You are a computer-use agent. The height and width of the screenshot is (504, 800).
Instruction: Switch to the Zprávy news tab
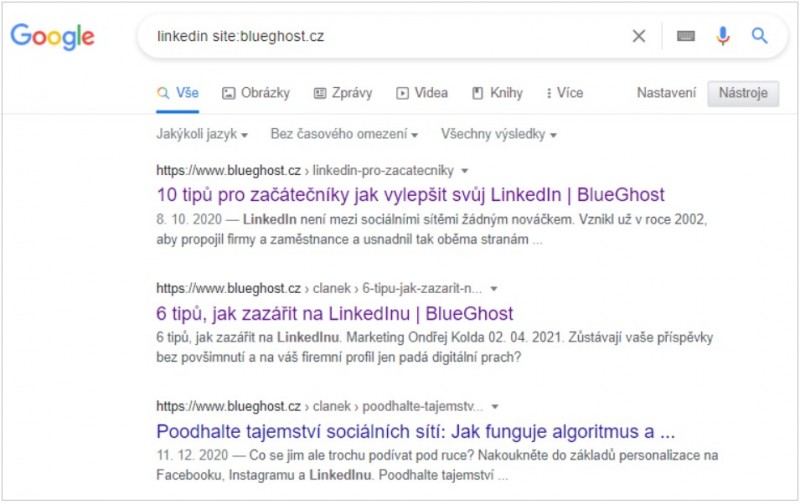click(x=343, y=93)
